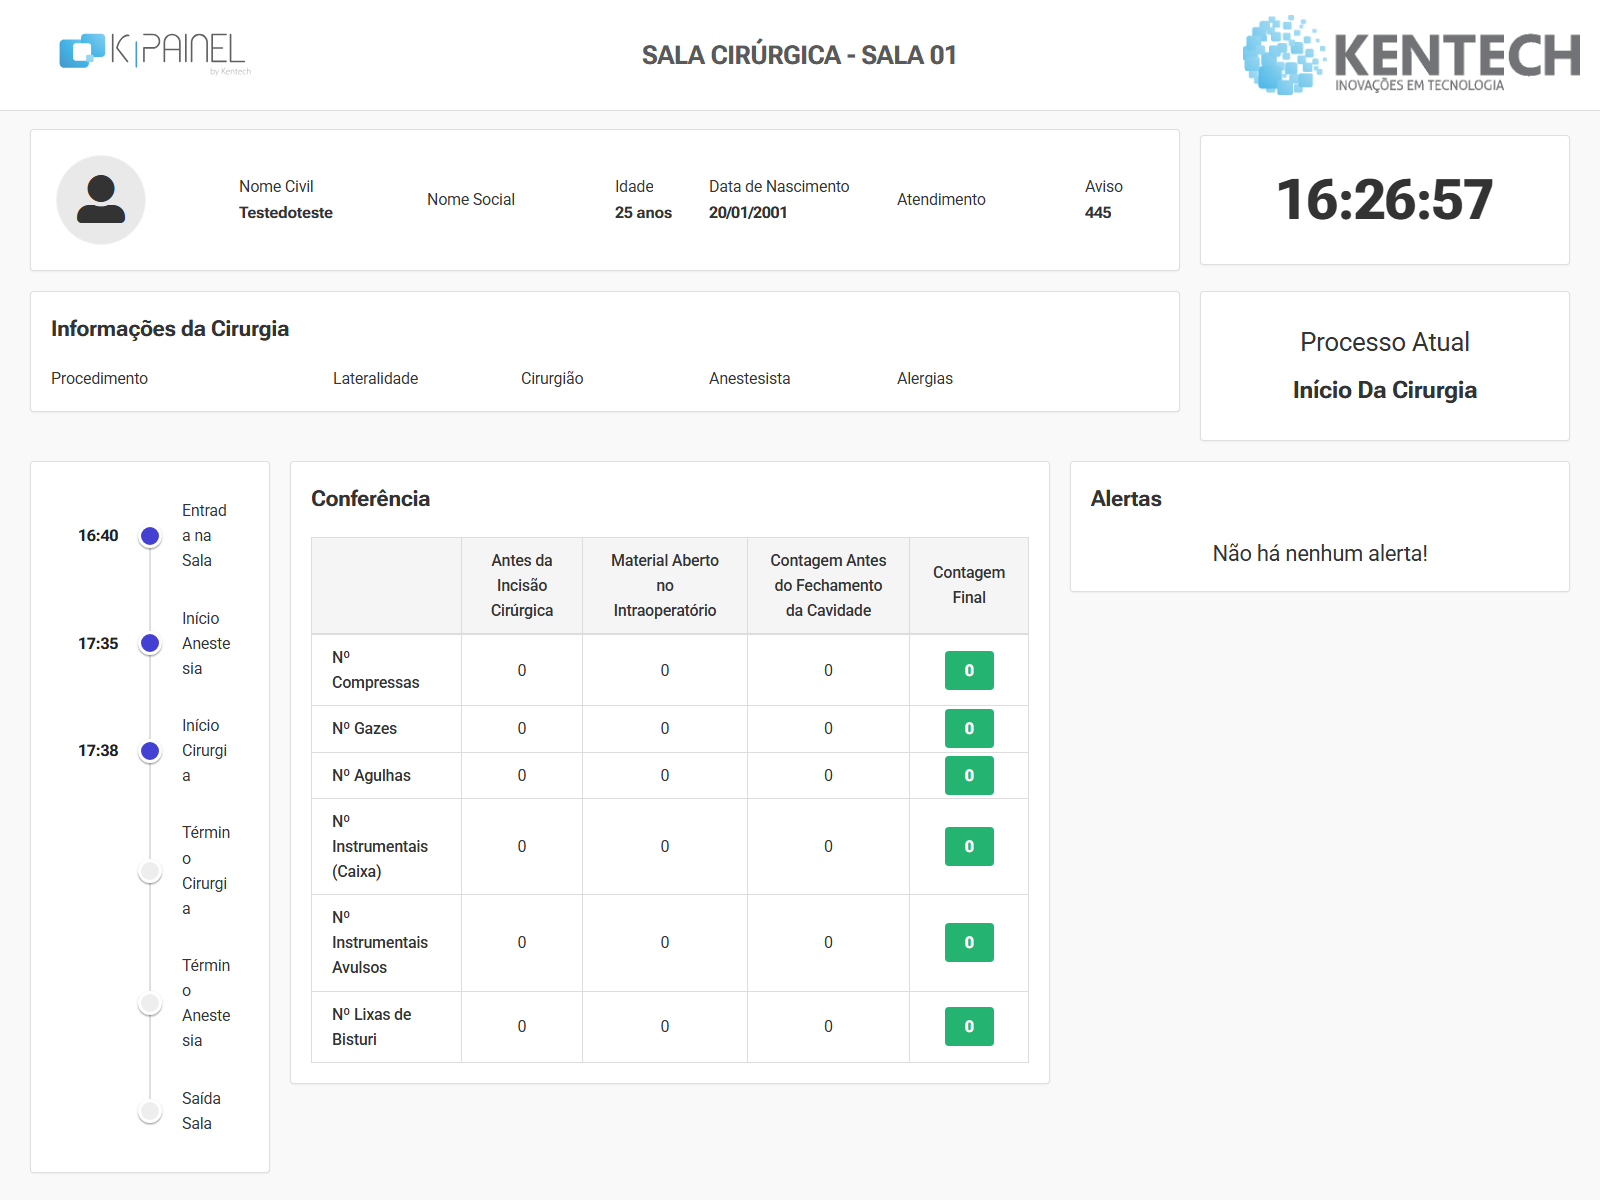Click the Término Anestesia timeline marker
1600x1200 pixels.
click(x=150, y=1003)
